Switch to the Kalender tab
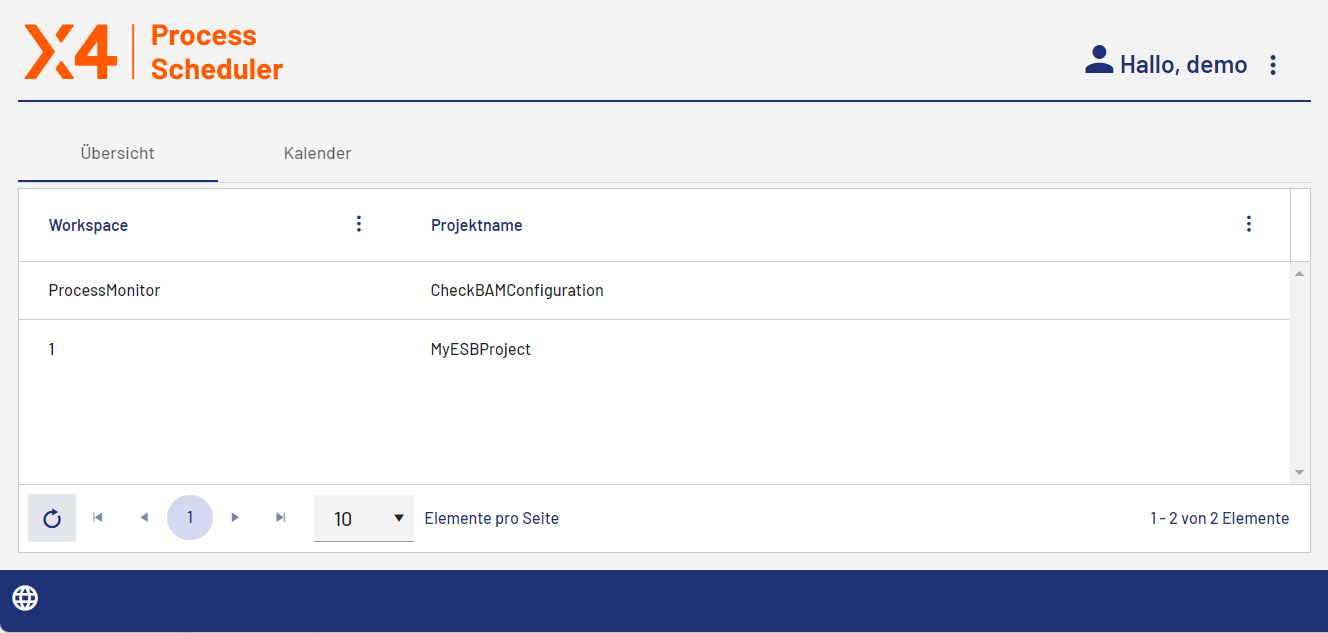The image size is (1328, 633). coord(317,154)
